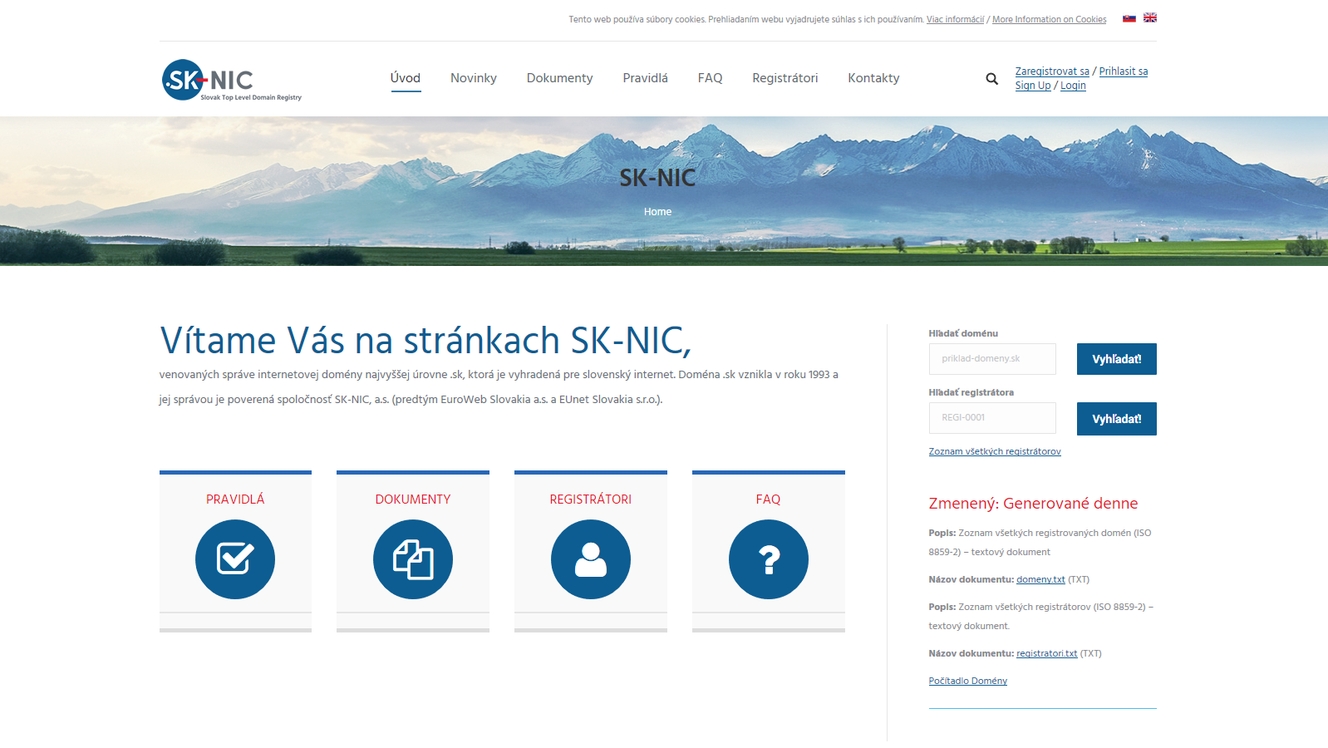Click the Vítame Vás na stránkach heading
The height and width of the screenshot is (748, 1328).
pos(425,341)
